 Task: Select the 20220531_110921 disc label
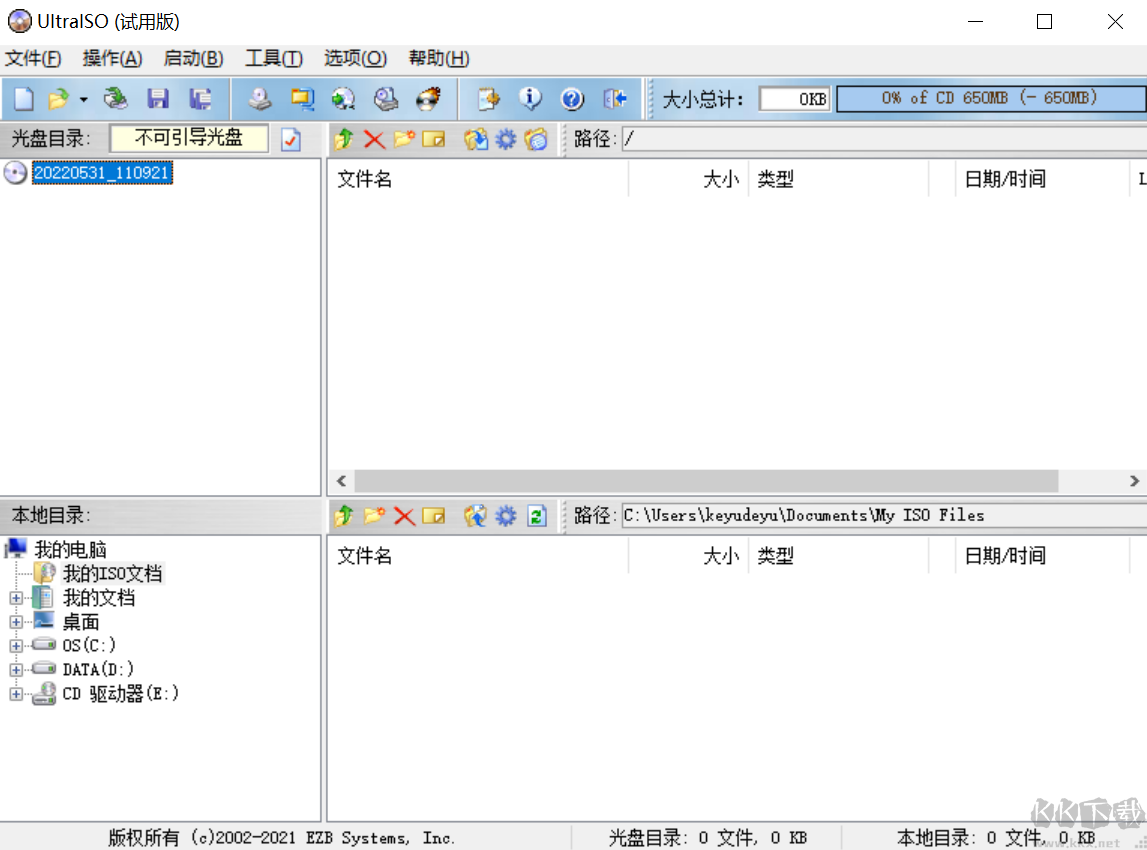[101, 172]
